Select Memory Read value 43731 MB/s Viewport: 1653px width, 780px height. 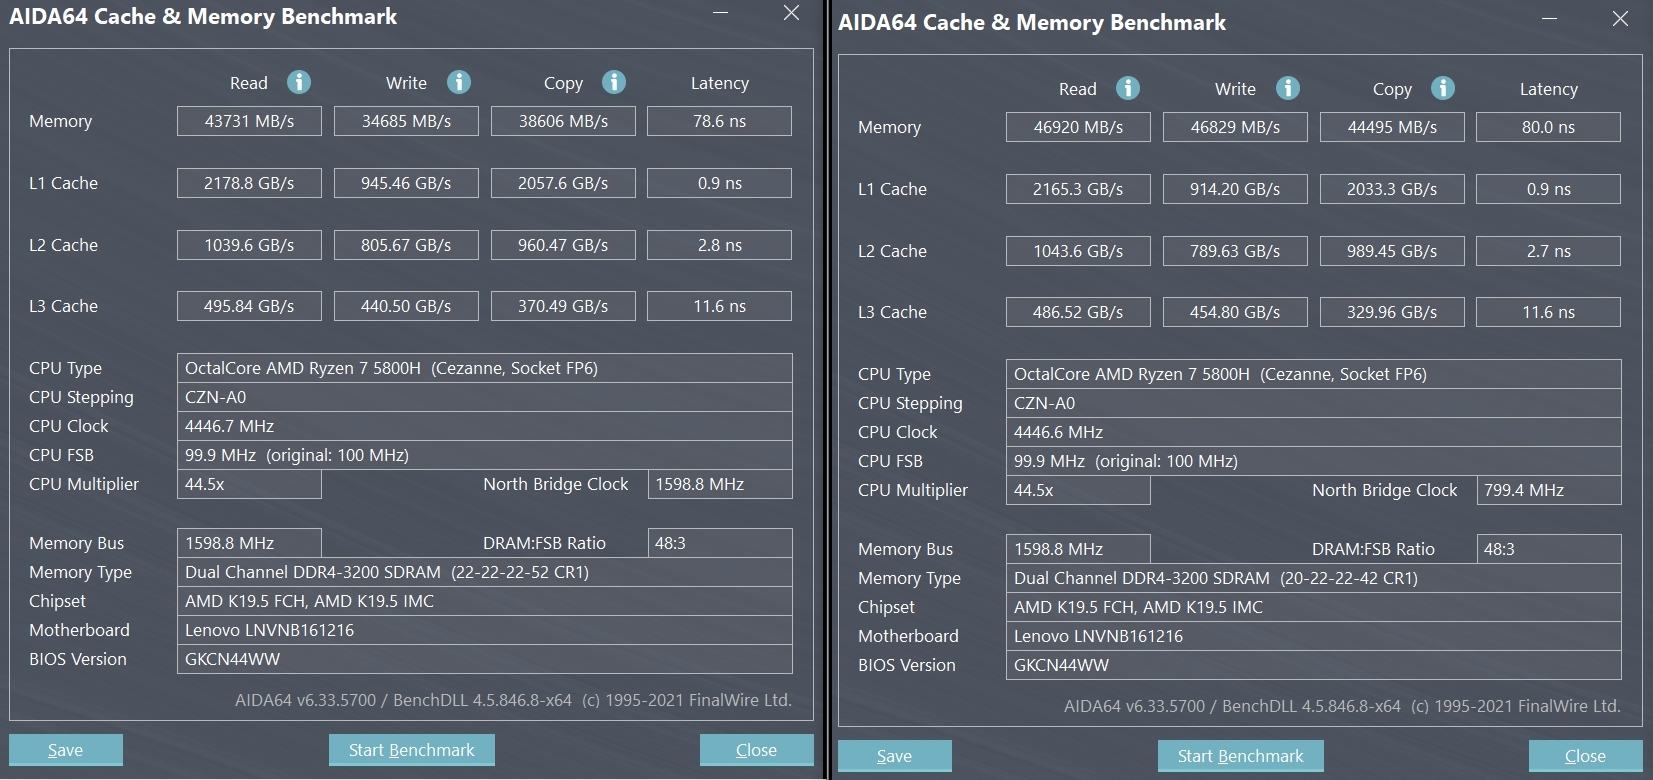click(x=249, y=121)
